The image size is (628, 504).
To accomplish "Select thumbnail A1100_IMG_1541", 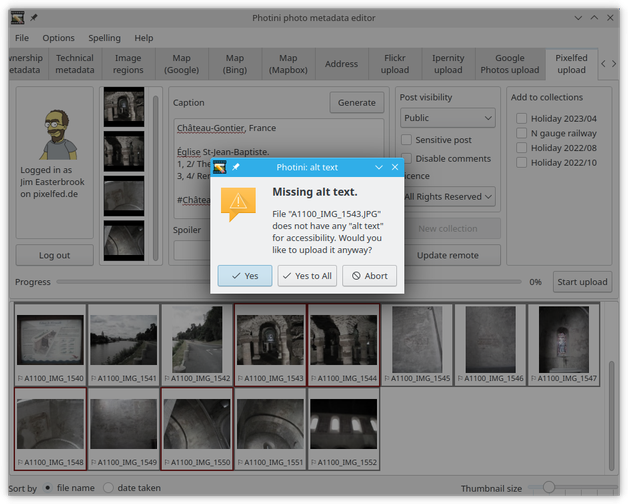I will [x=124, y=345].
